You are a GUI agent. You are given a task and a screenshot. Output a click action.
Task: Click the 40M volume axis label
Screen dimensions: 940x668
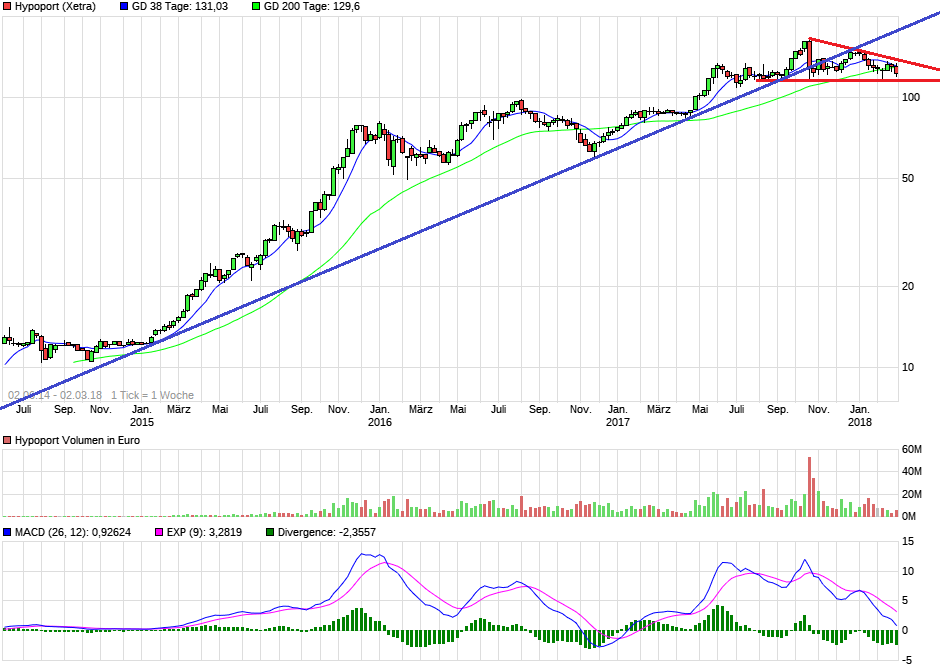(911, 471)
